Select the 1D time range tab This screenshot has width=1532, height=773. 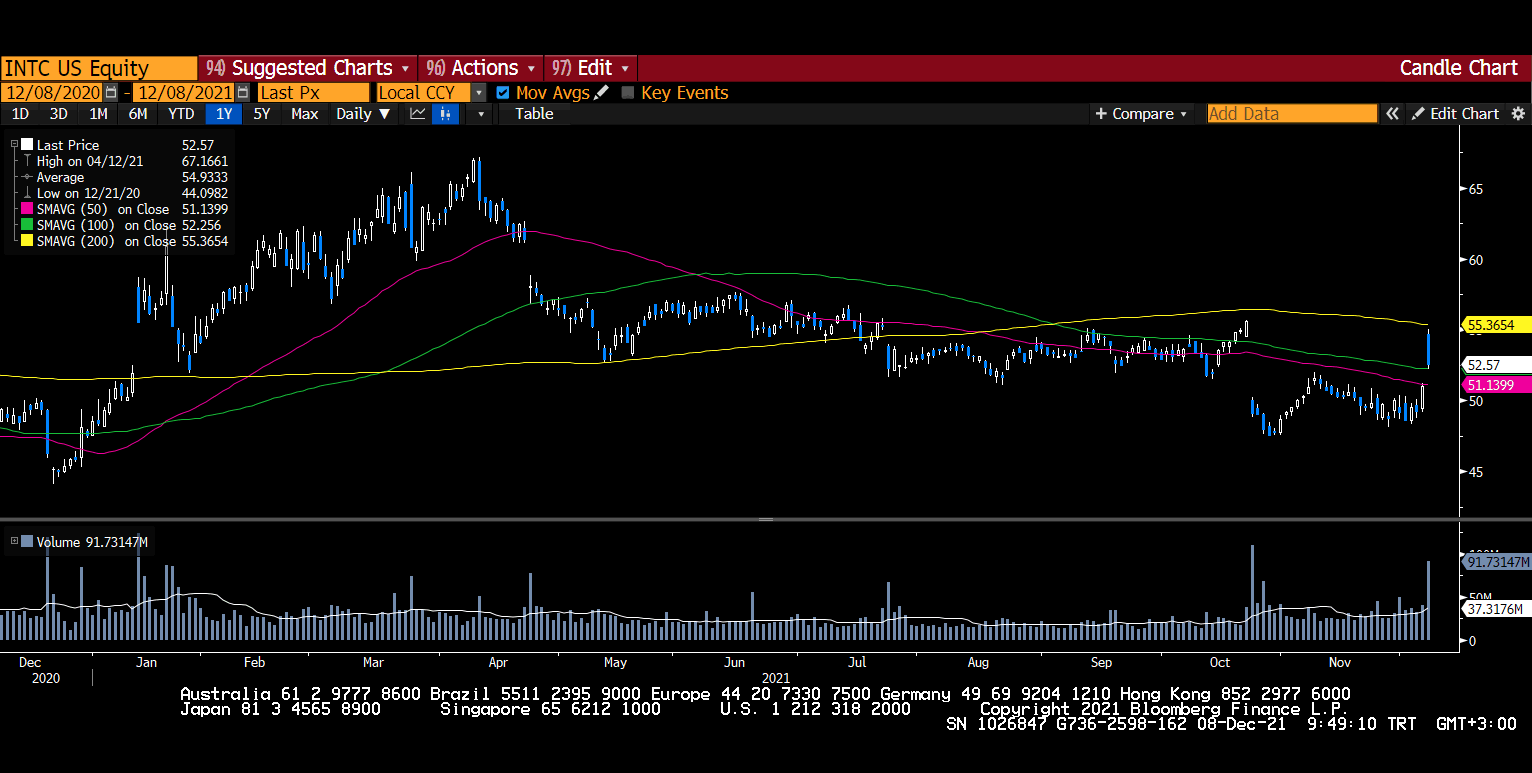20,114
